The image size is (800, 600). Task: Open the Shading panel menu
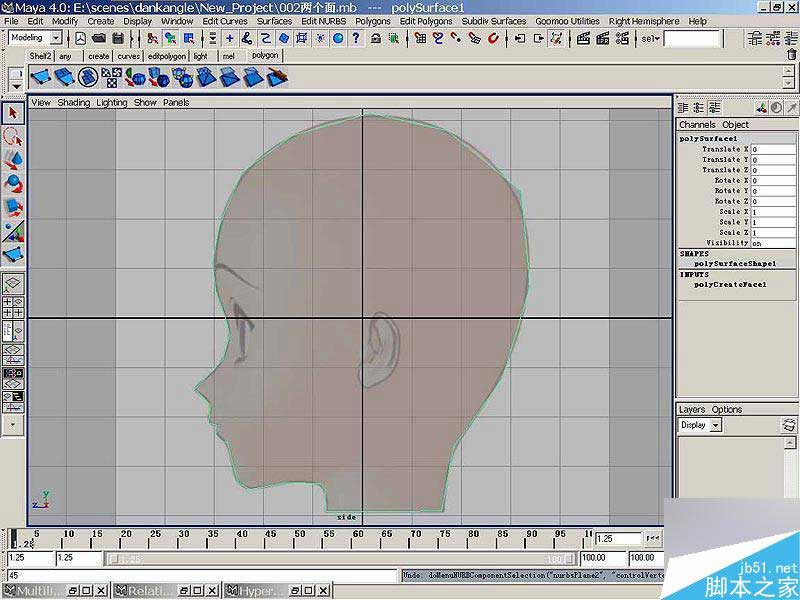(73, 102)
